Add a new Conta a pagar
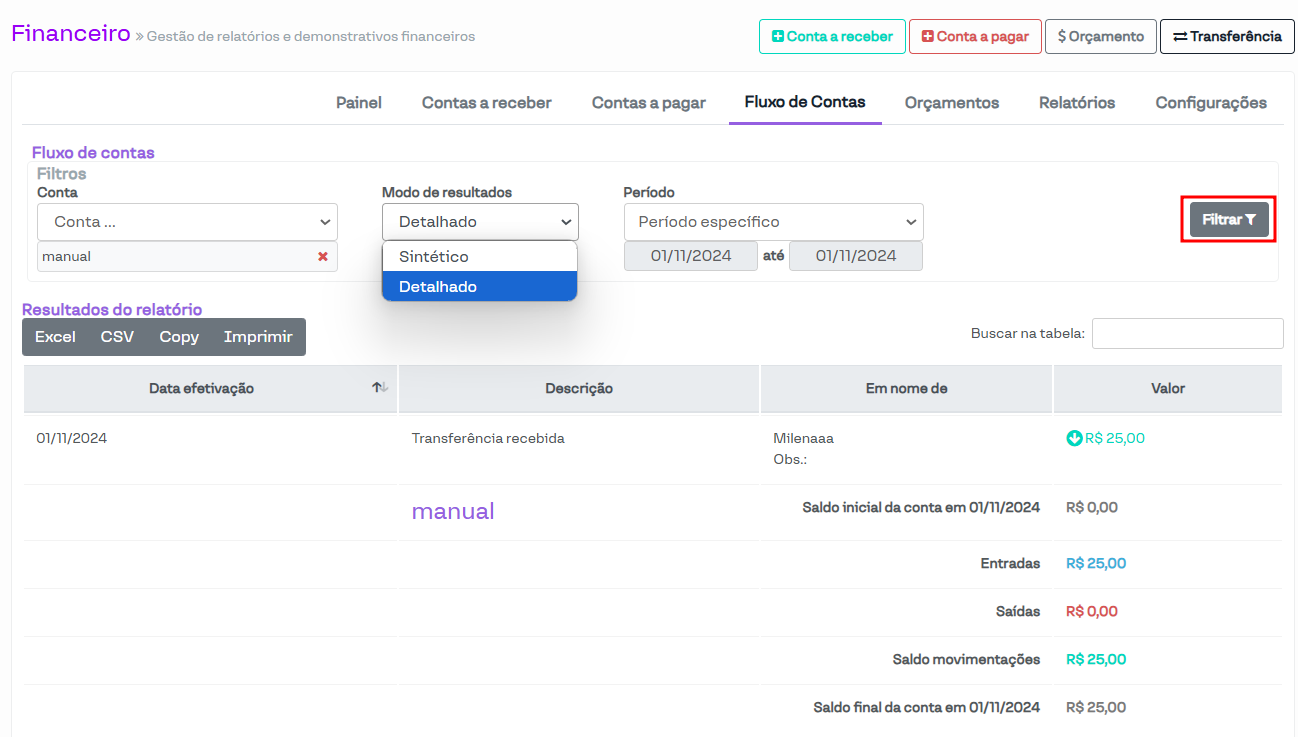Screen dimensions: 1298x737 [975, 36]
